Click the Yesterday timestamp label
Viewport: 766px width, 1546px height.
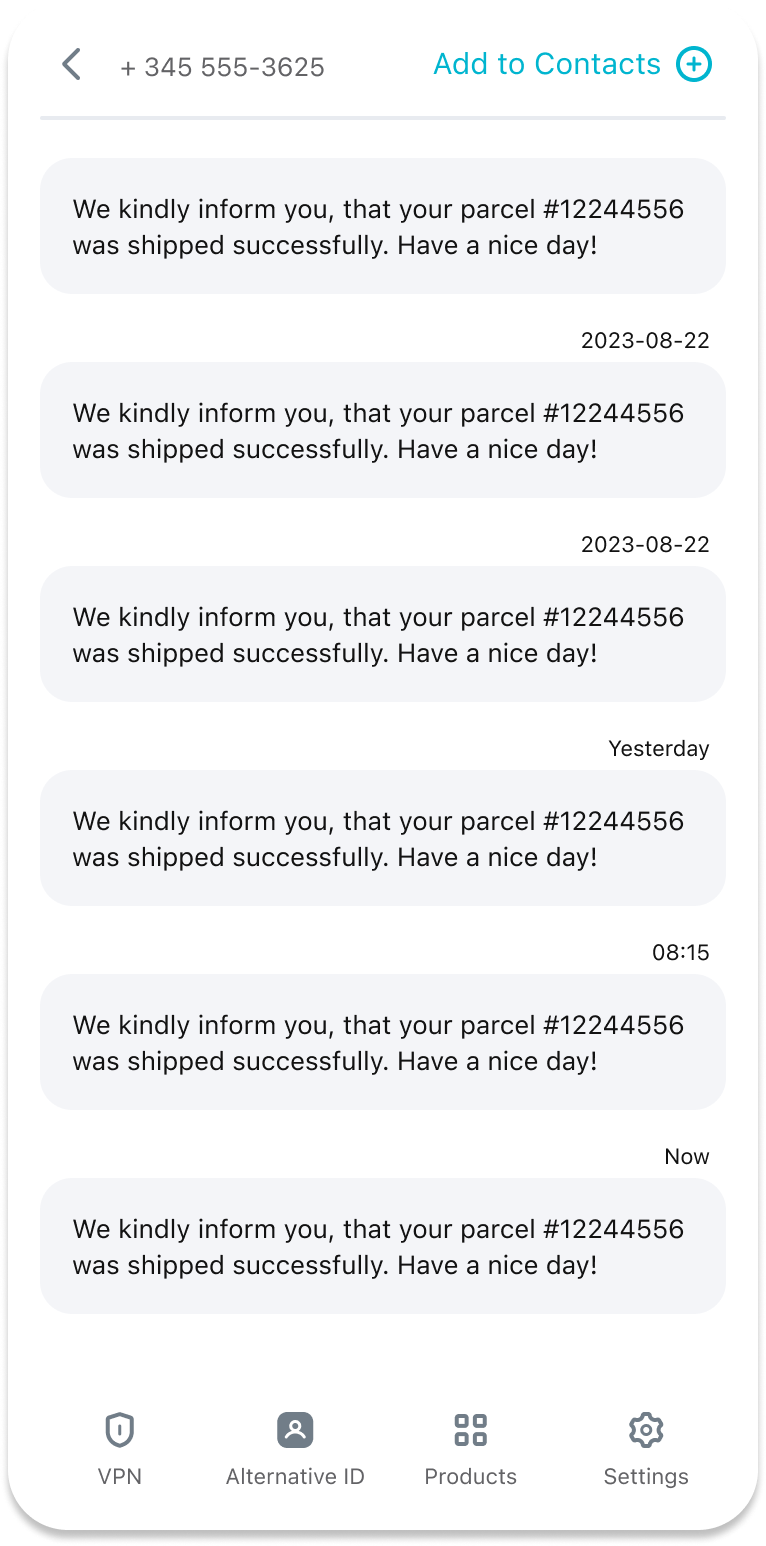tap(658, 749)
